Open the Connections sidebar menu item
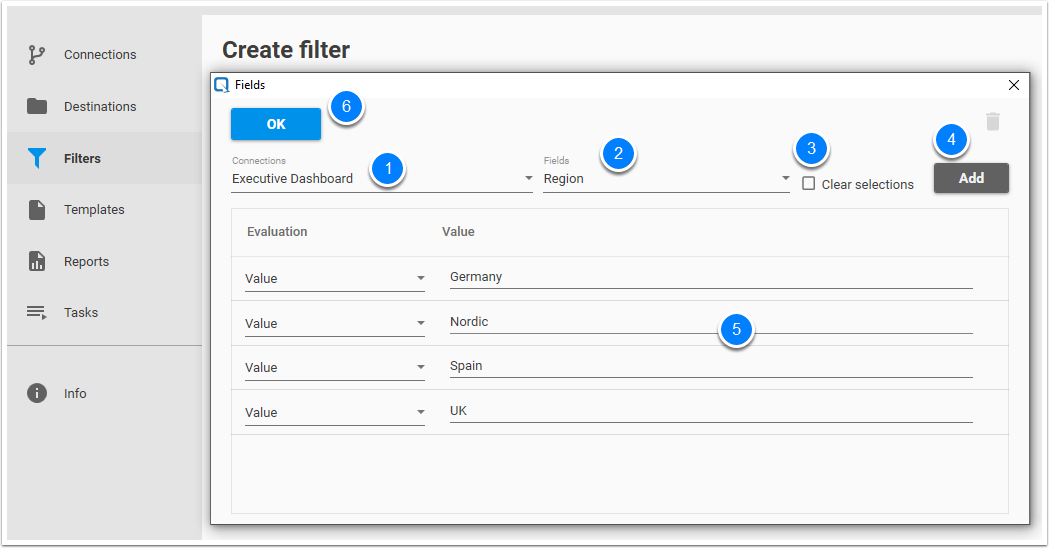Screen dimensions: 1049x548 [104, 55]
